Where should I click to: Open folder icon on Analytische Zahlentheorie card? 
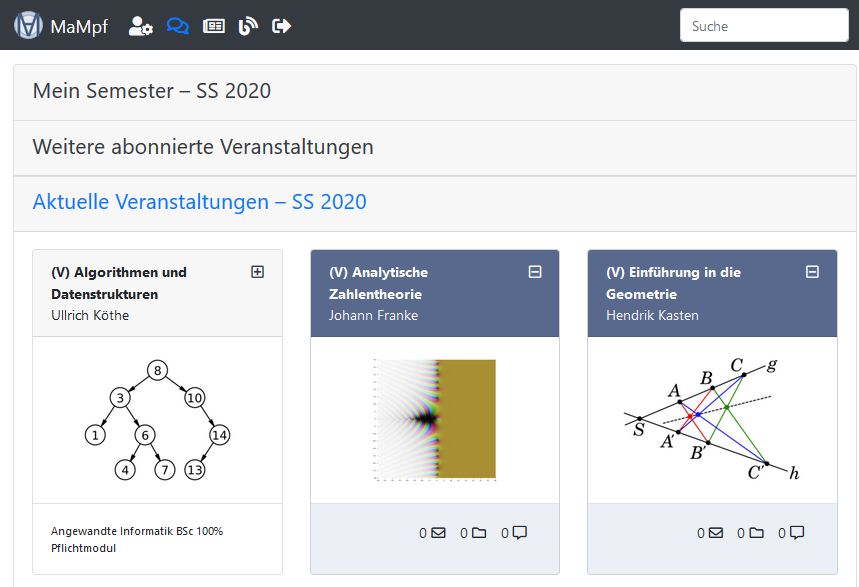click(x=479, y=533)
